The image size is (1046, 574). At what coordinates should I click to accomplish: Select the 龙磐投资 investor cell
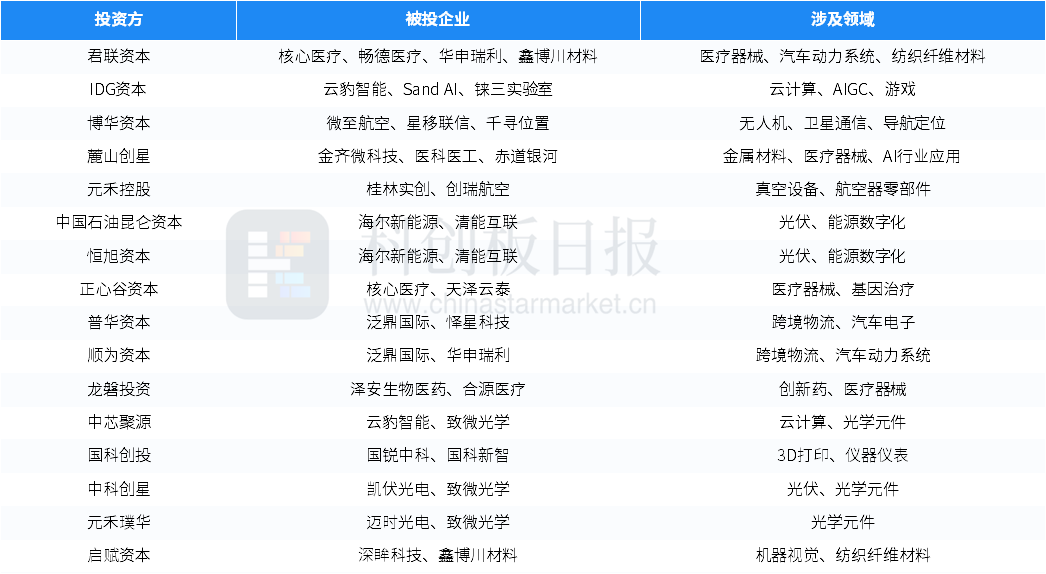click(x=119, y=389)
